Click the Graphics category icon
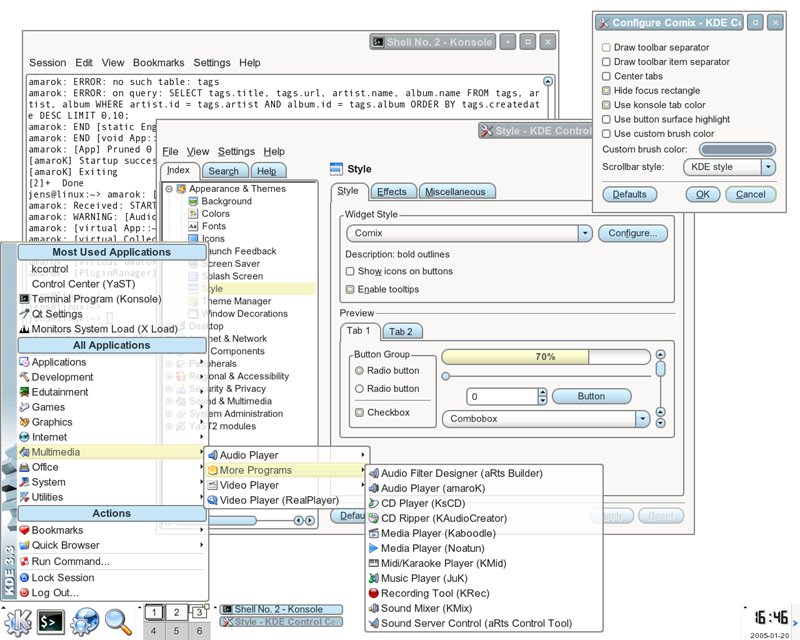Viewport: 800px width, 640px height. click(24, 422)
